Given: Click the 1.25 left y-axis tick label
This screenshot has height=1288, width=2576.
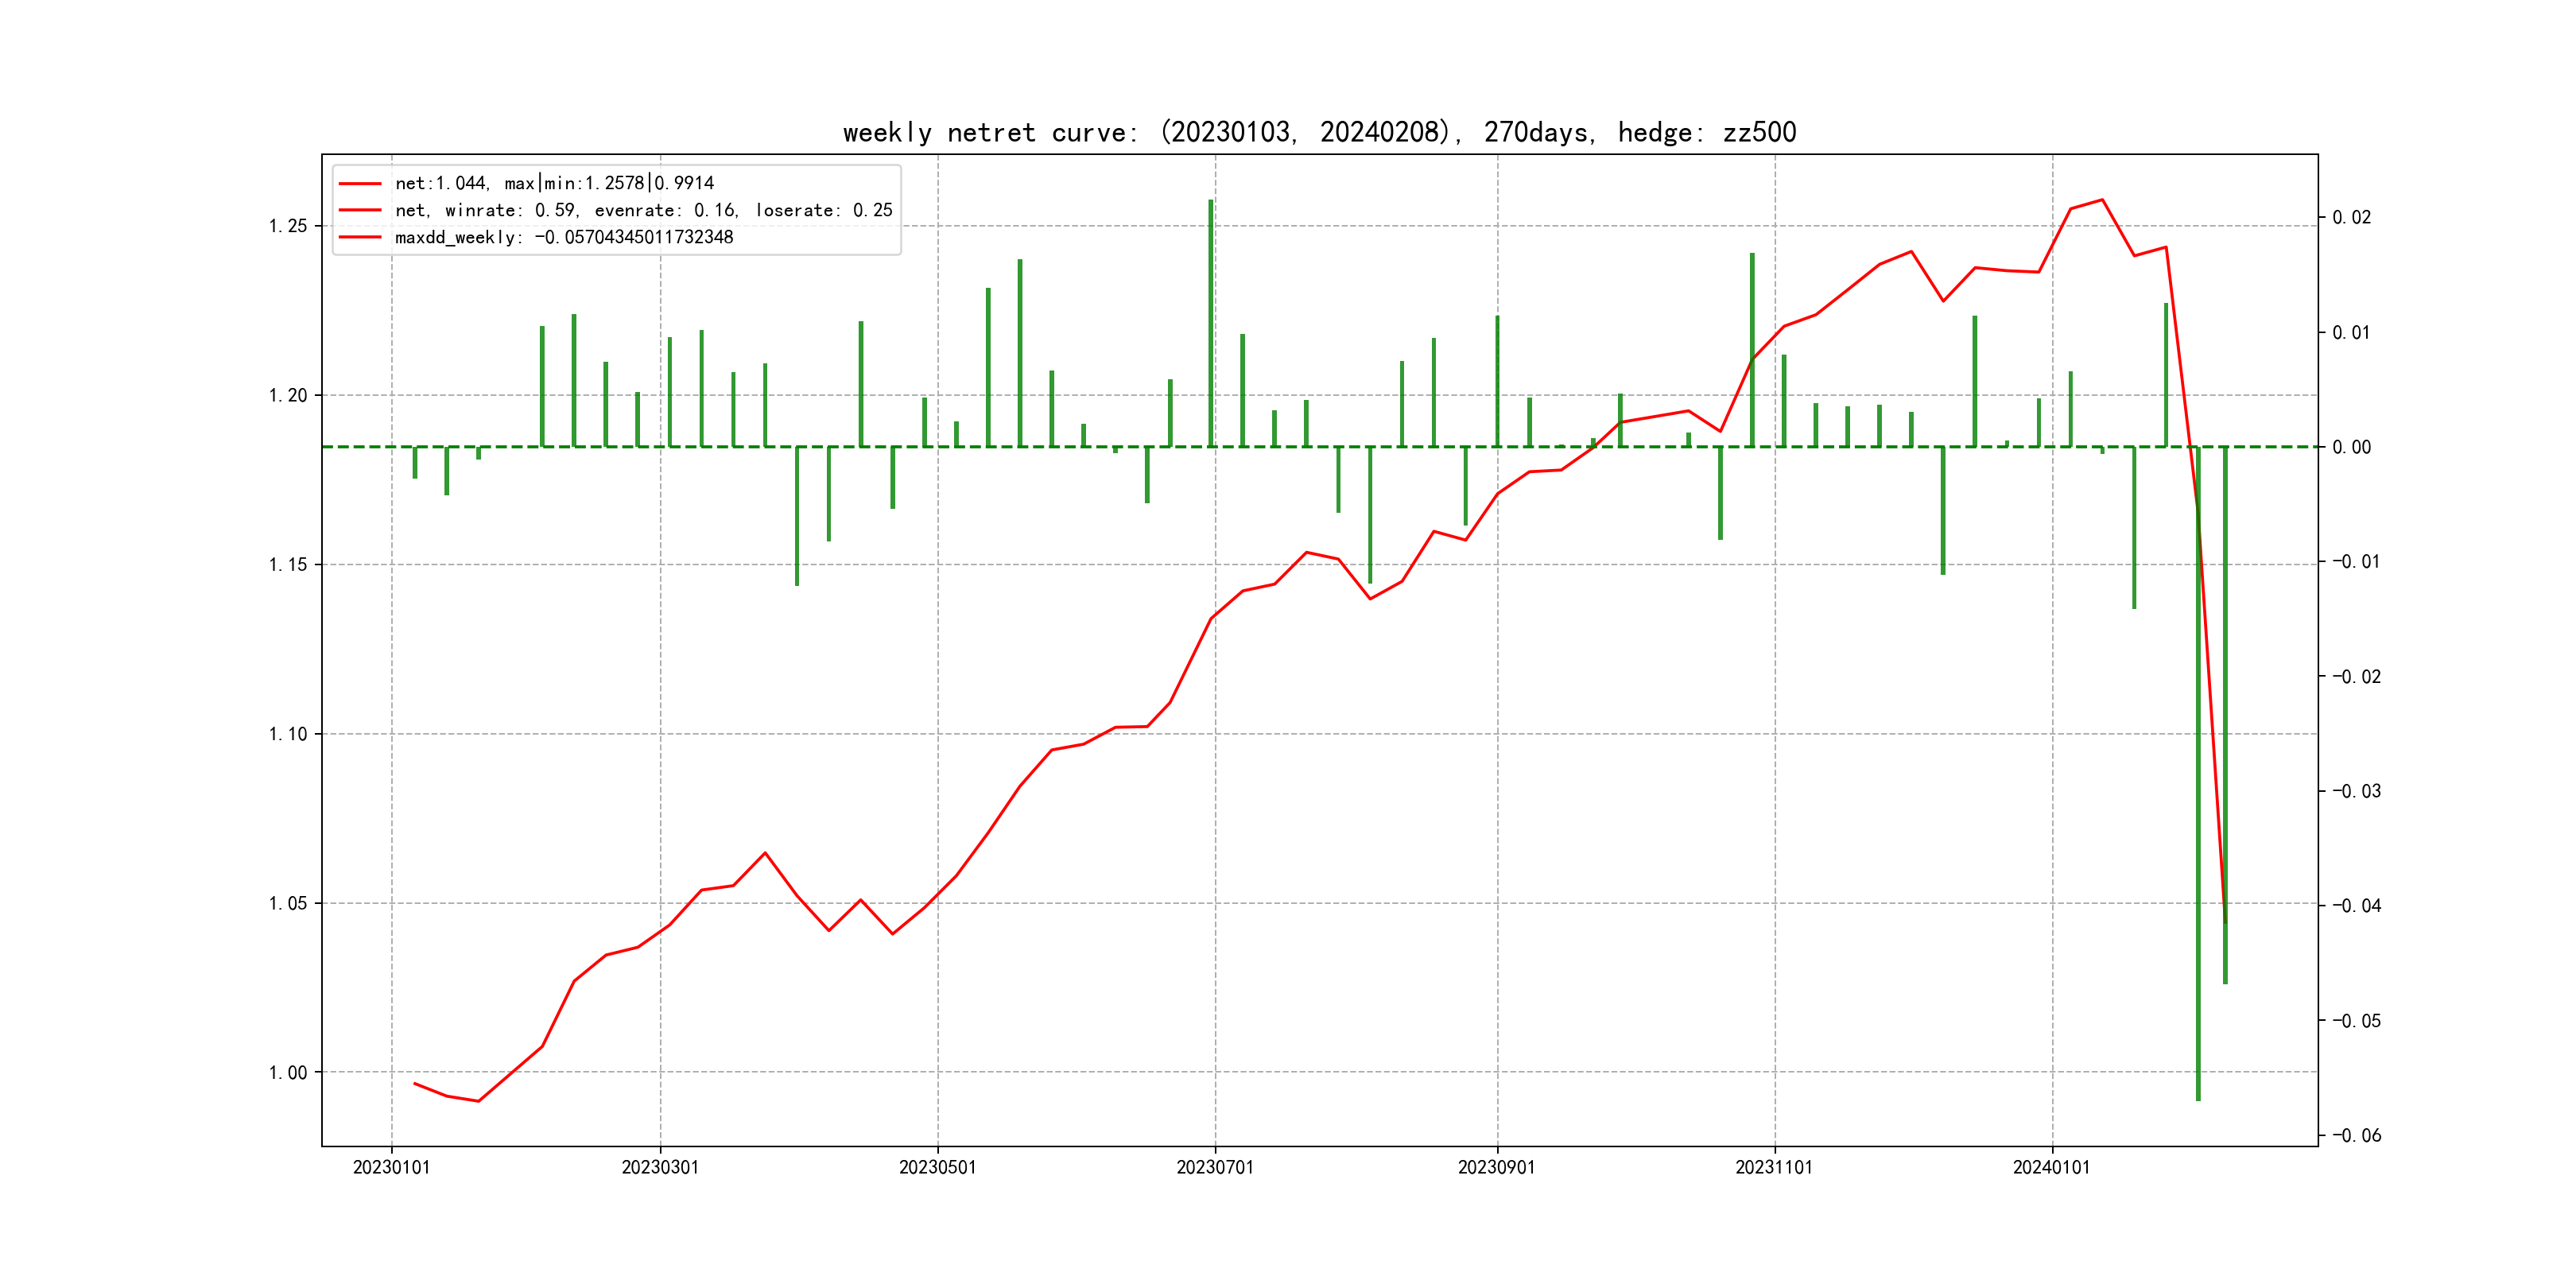Looking at the screenshot, I should 288,226.
